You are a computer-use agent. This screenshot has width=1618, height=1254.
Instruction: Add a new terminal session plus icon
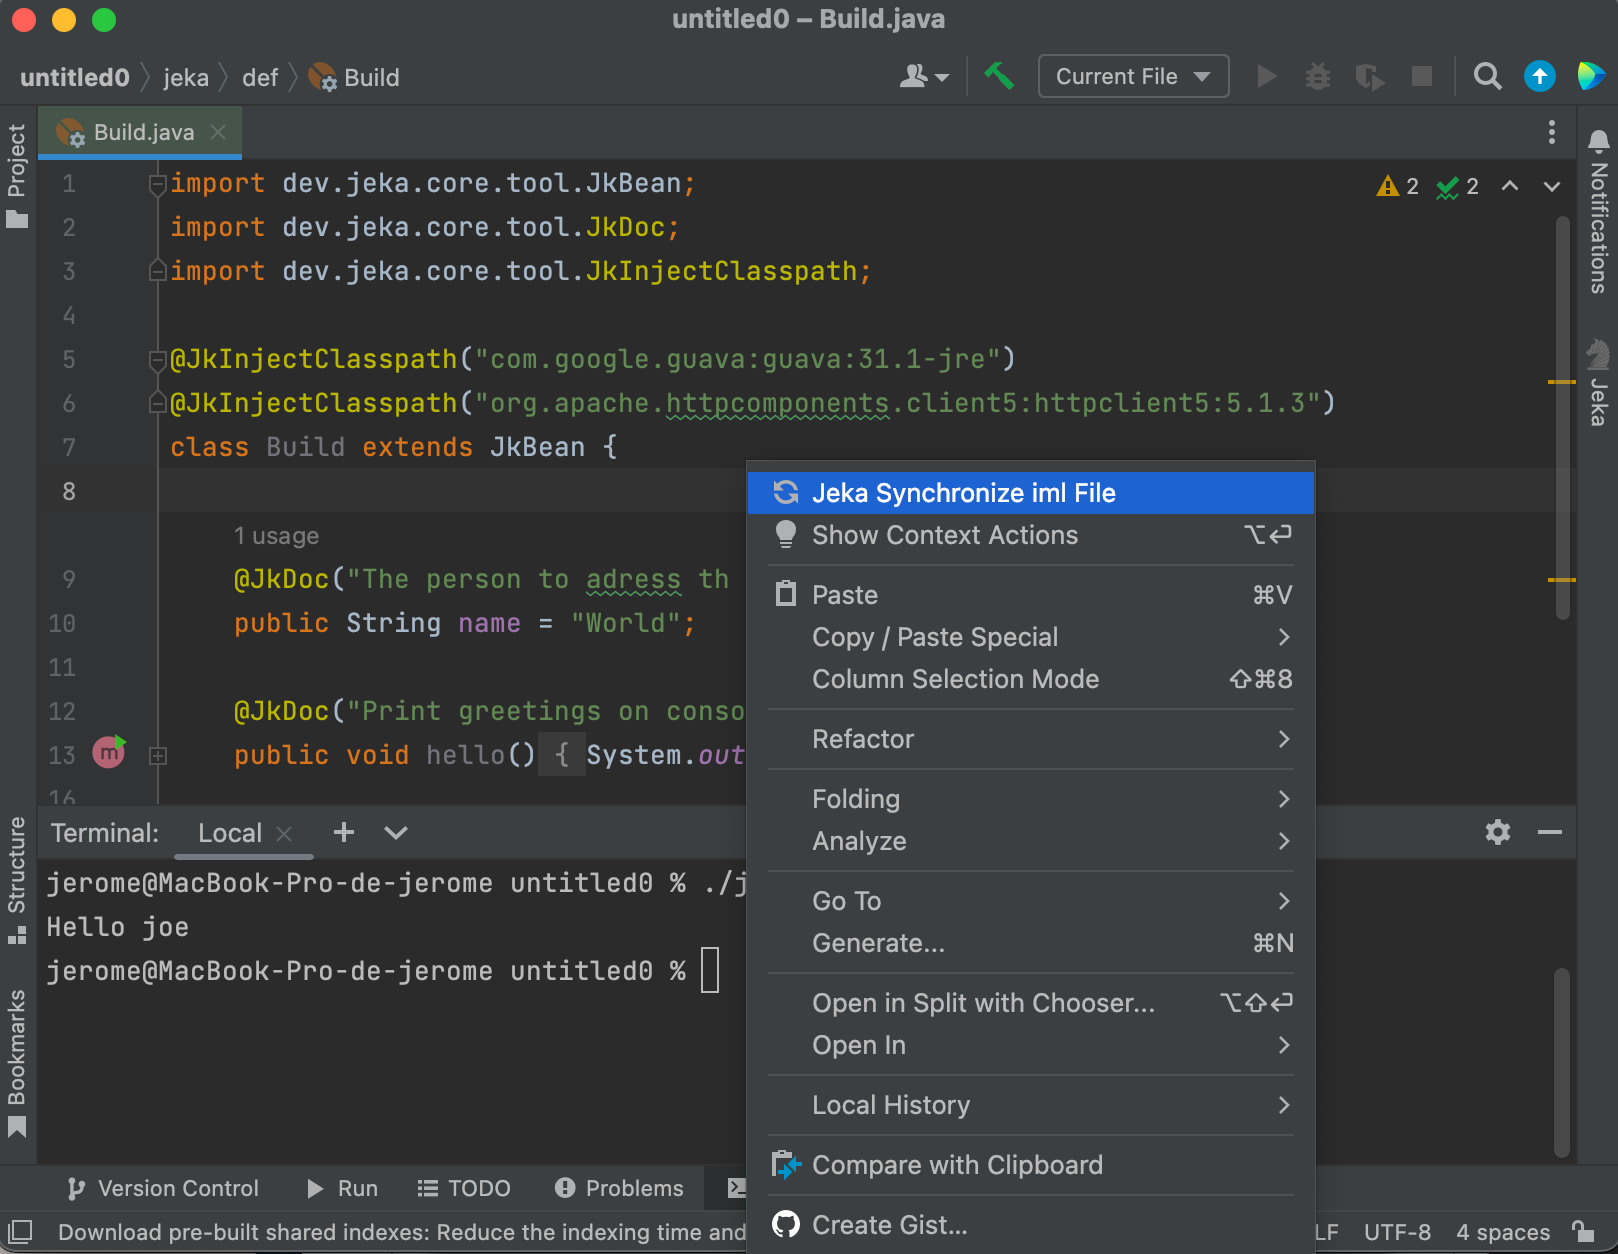(x=344, y=832)
